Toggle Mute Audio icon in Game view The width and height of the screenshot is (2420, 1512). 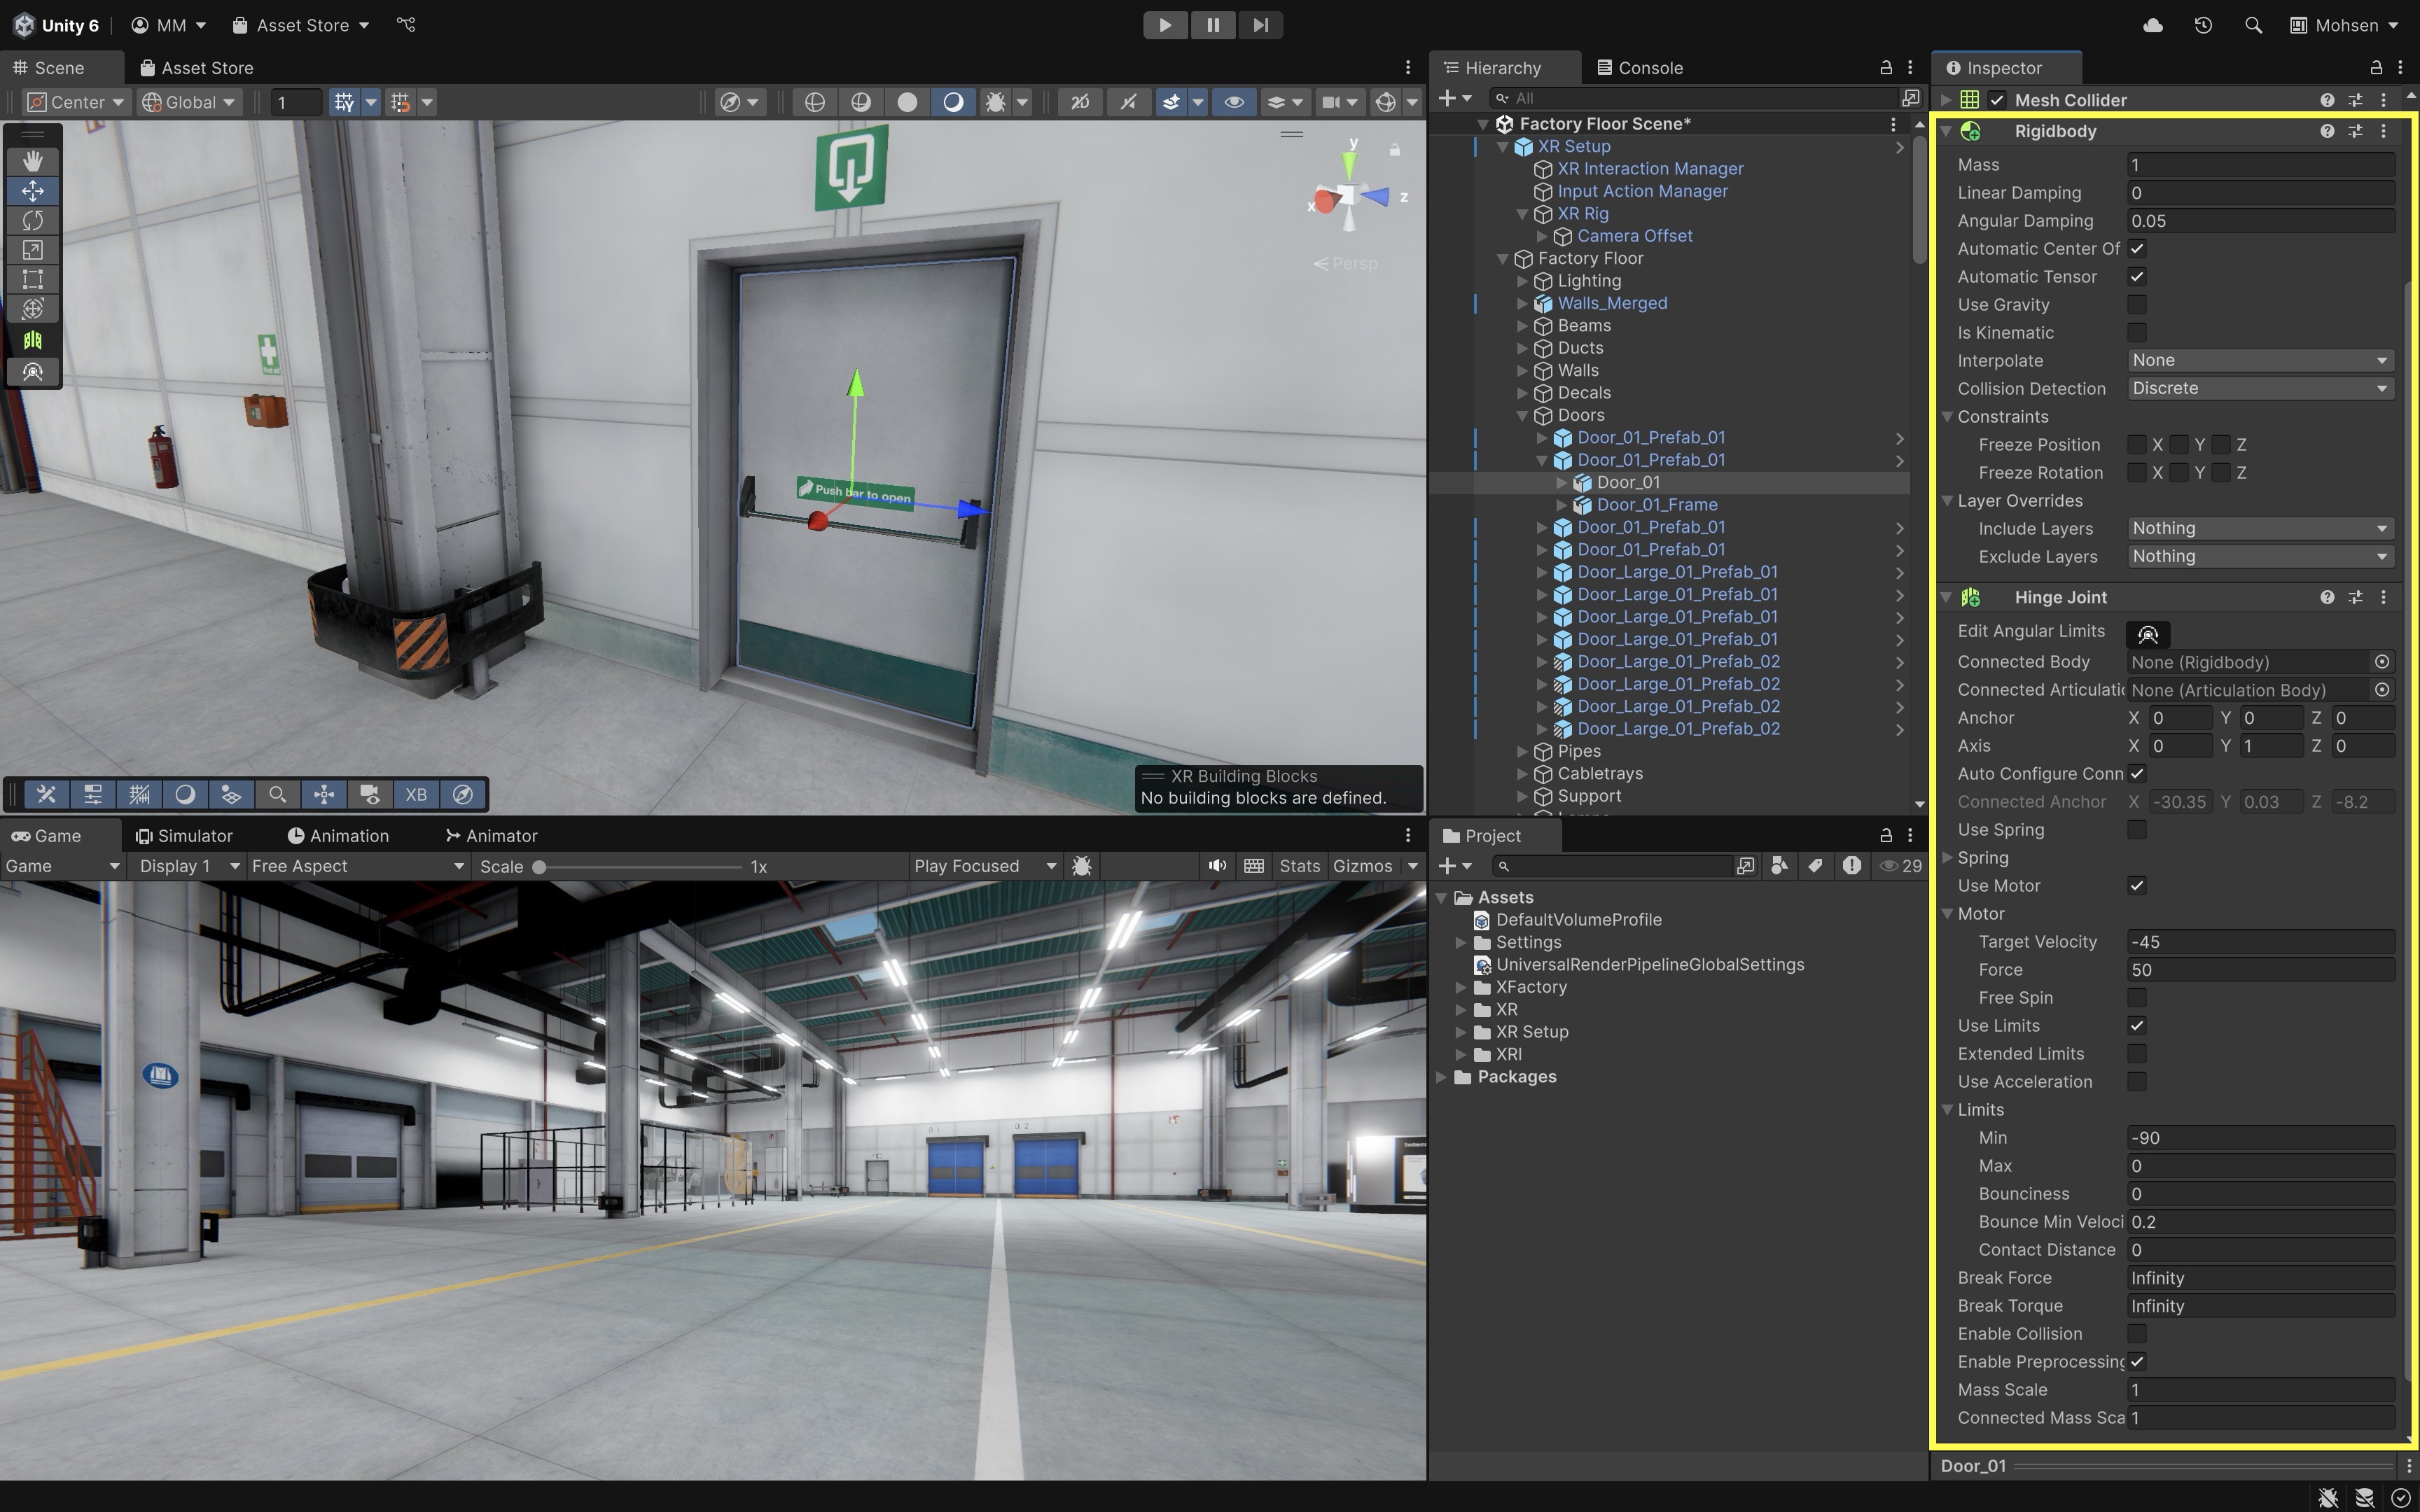pos(1216,866)
